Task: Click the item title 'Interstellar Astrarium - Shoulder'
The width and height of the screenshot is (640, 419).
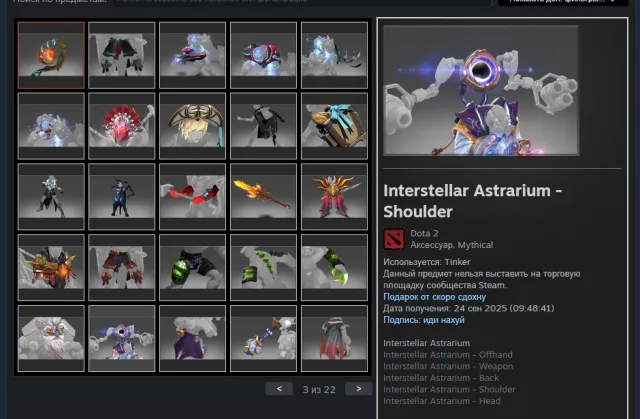Action: coord(473,201)
